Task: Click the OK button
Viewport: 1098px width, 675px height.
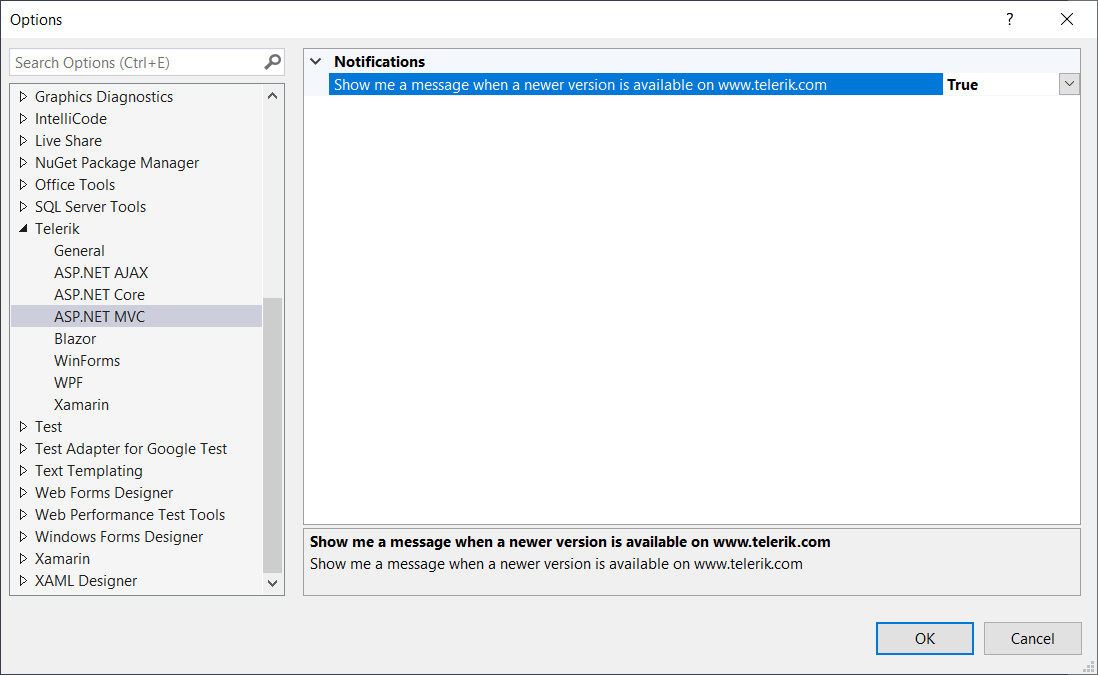Action: pos(924,638)
